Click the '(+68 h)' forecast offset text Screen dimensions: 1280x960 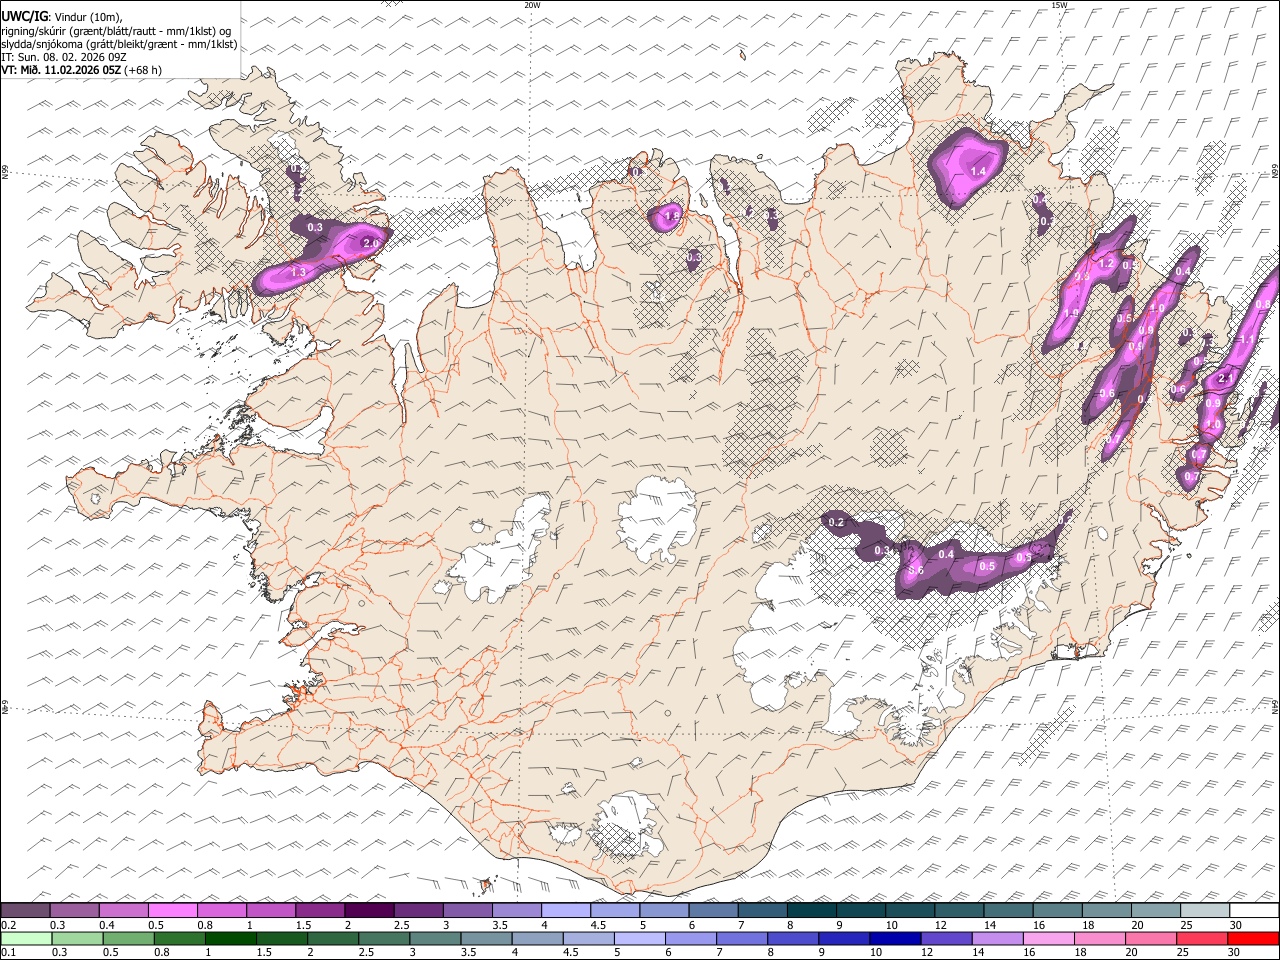(143, 70)
